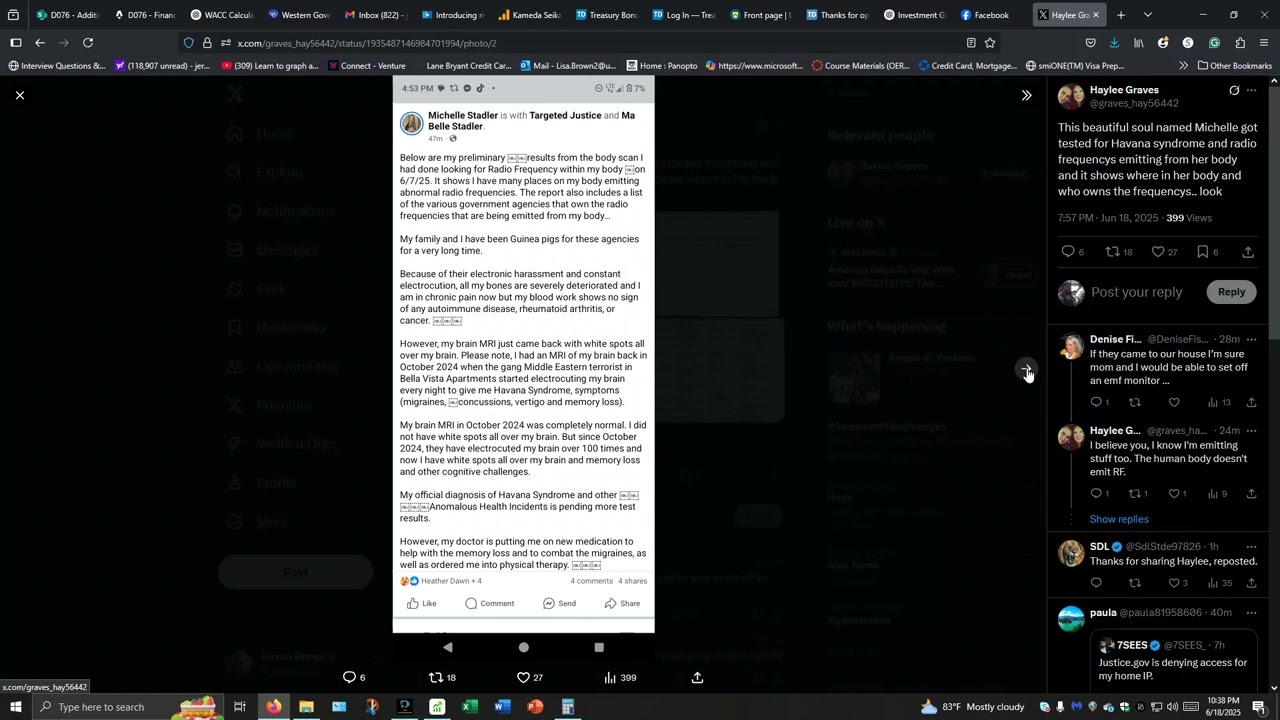The height and width of the screenshot is (720, 1280).
Task: Click bottom bar like icon showing 27
Action: (x=529, y=678)
